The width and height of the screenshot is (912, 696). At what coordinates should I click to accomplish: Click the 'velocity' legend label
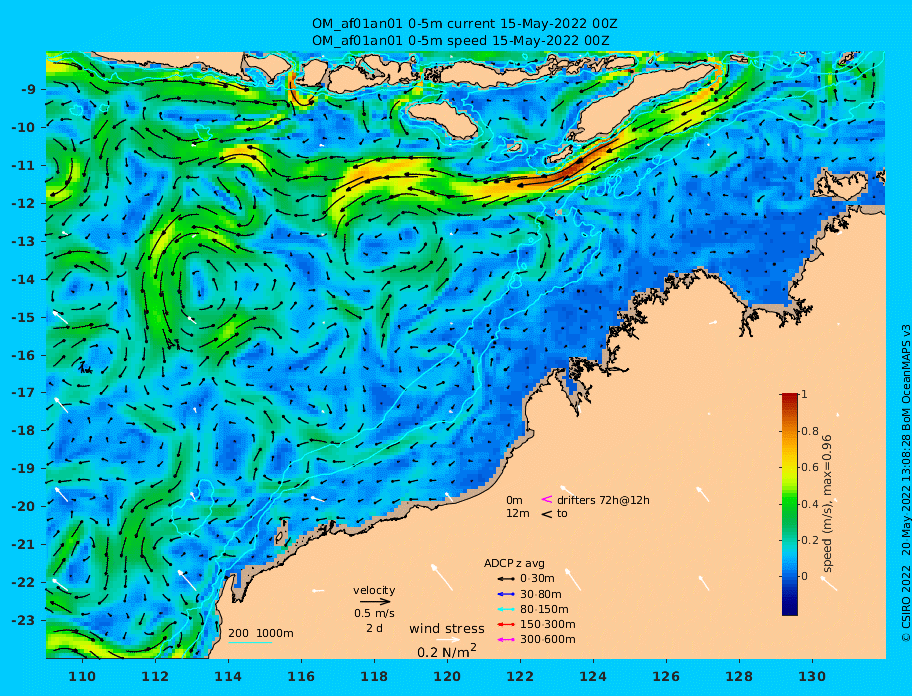[x=374, y=590]
